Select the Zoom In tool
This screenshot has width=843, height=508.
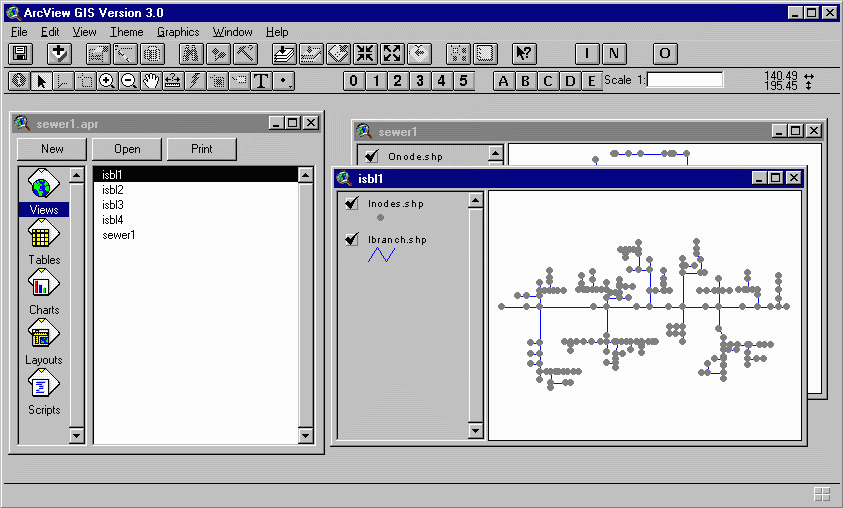click(x=107, y=81)
